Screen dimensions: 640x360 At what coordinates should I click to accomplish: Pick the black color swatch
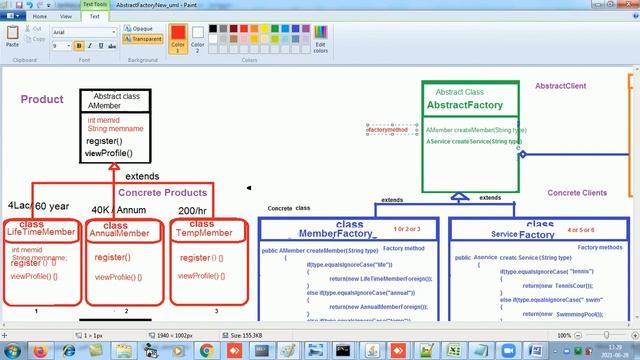click(213, 28)
